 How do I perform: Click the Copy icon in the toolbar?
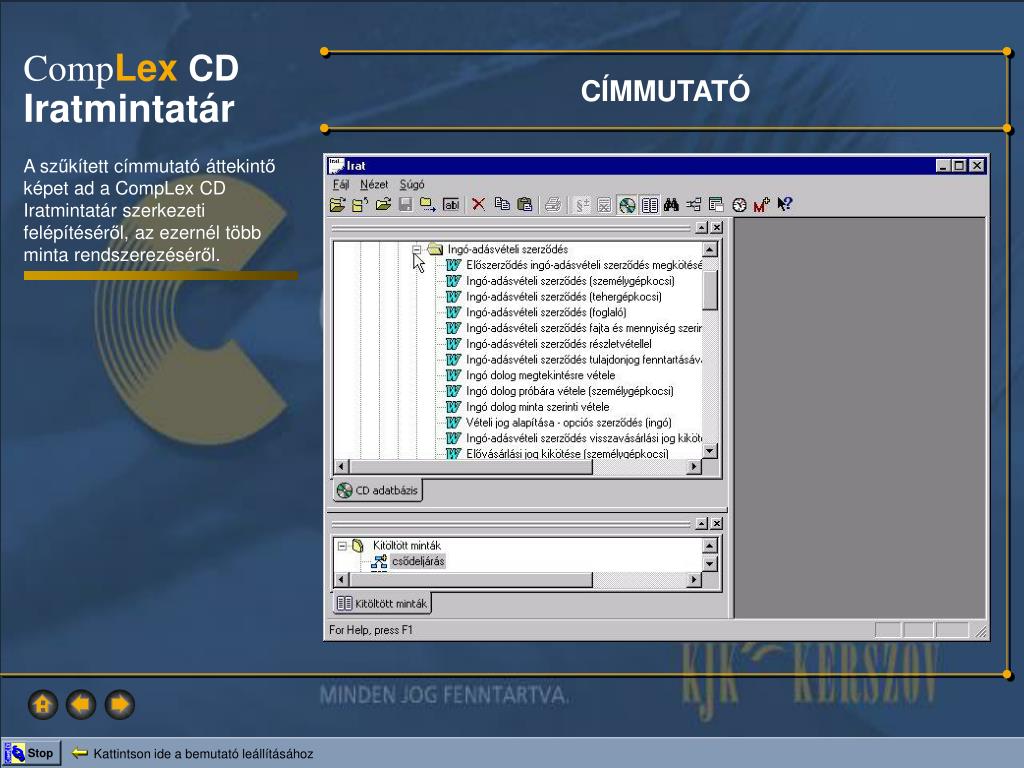point(502,205)
